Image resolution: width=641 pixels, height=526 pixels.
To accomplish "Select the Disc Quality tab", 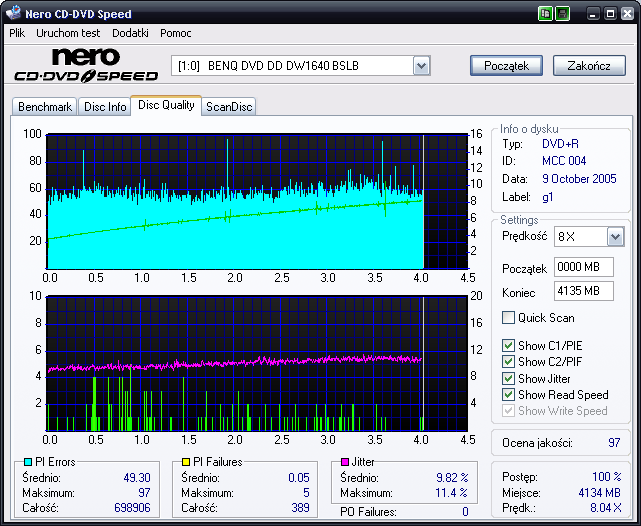I will click(x=166, y=105).
